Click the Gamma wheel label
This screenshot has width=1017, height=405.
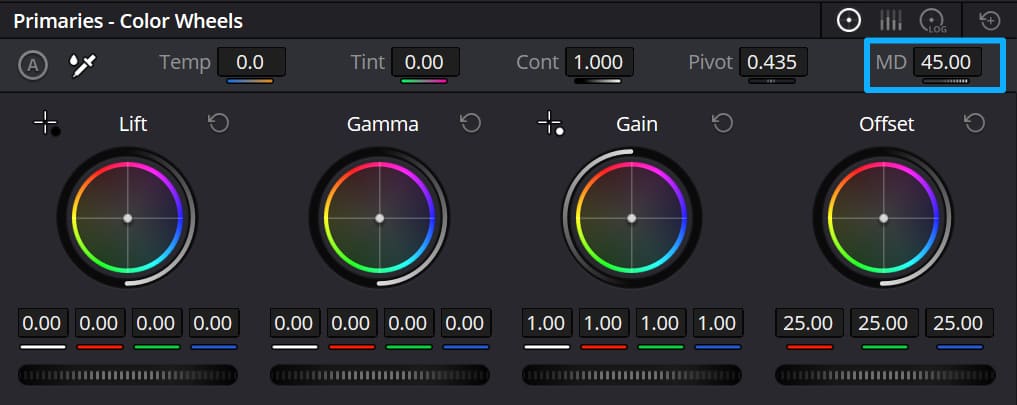coord(382,123)
